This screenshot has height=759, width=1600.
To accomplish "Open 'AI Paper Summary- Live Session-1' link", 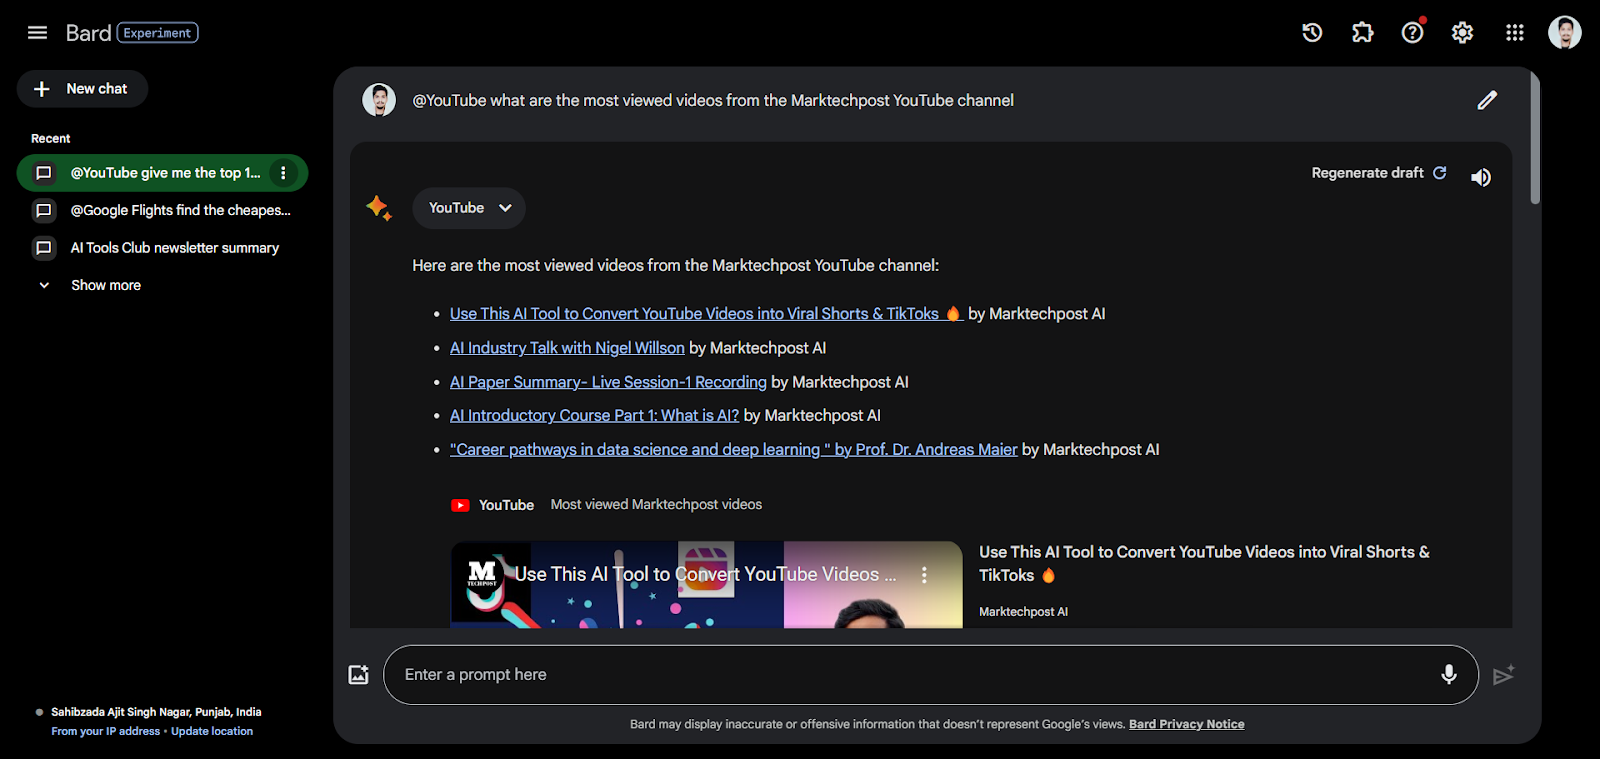I will [x=608, y=382].
